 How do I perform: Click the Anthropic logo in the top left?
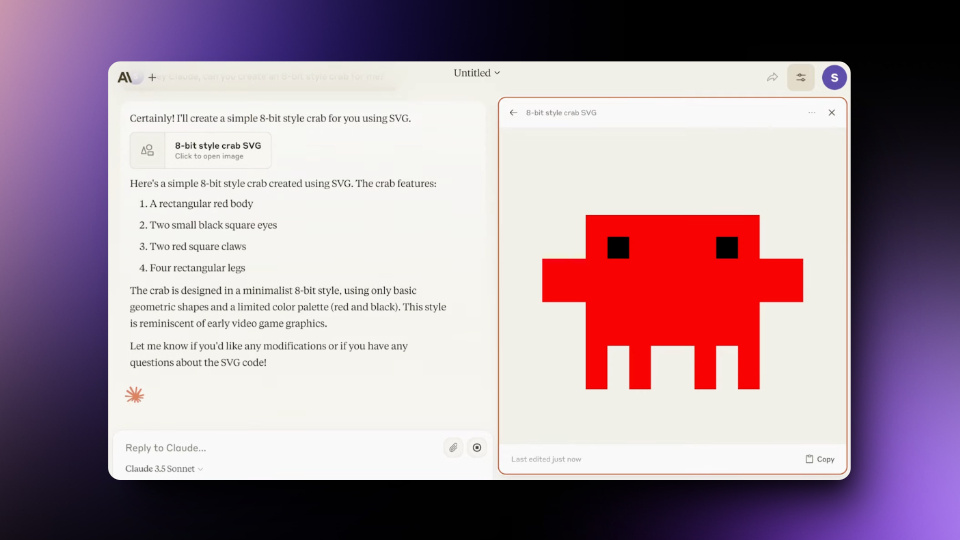tap(125, 77)
